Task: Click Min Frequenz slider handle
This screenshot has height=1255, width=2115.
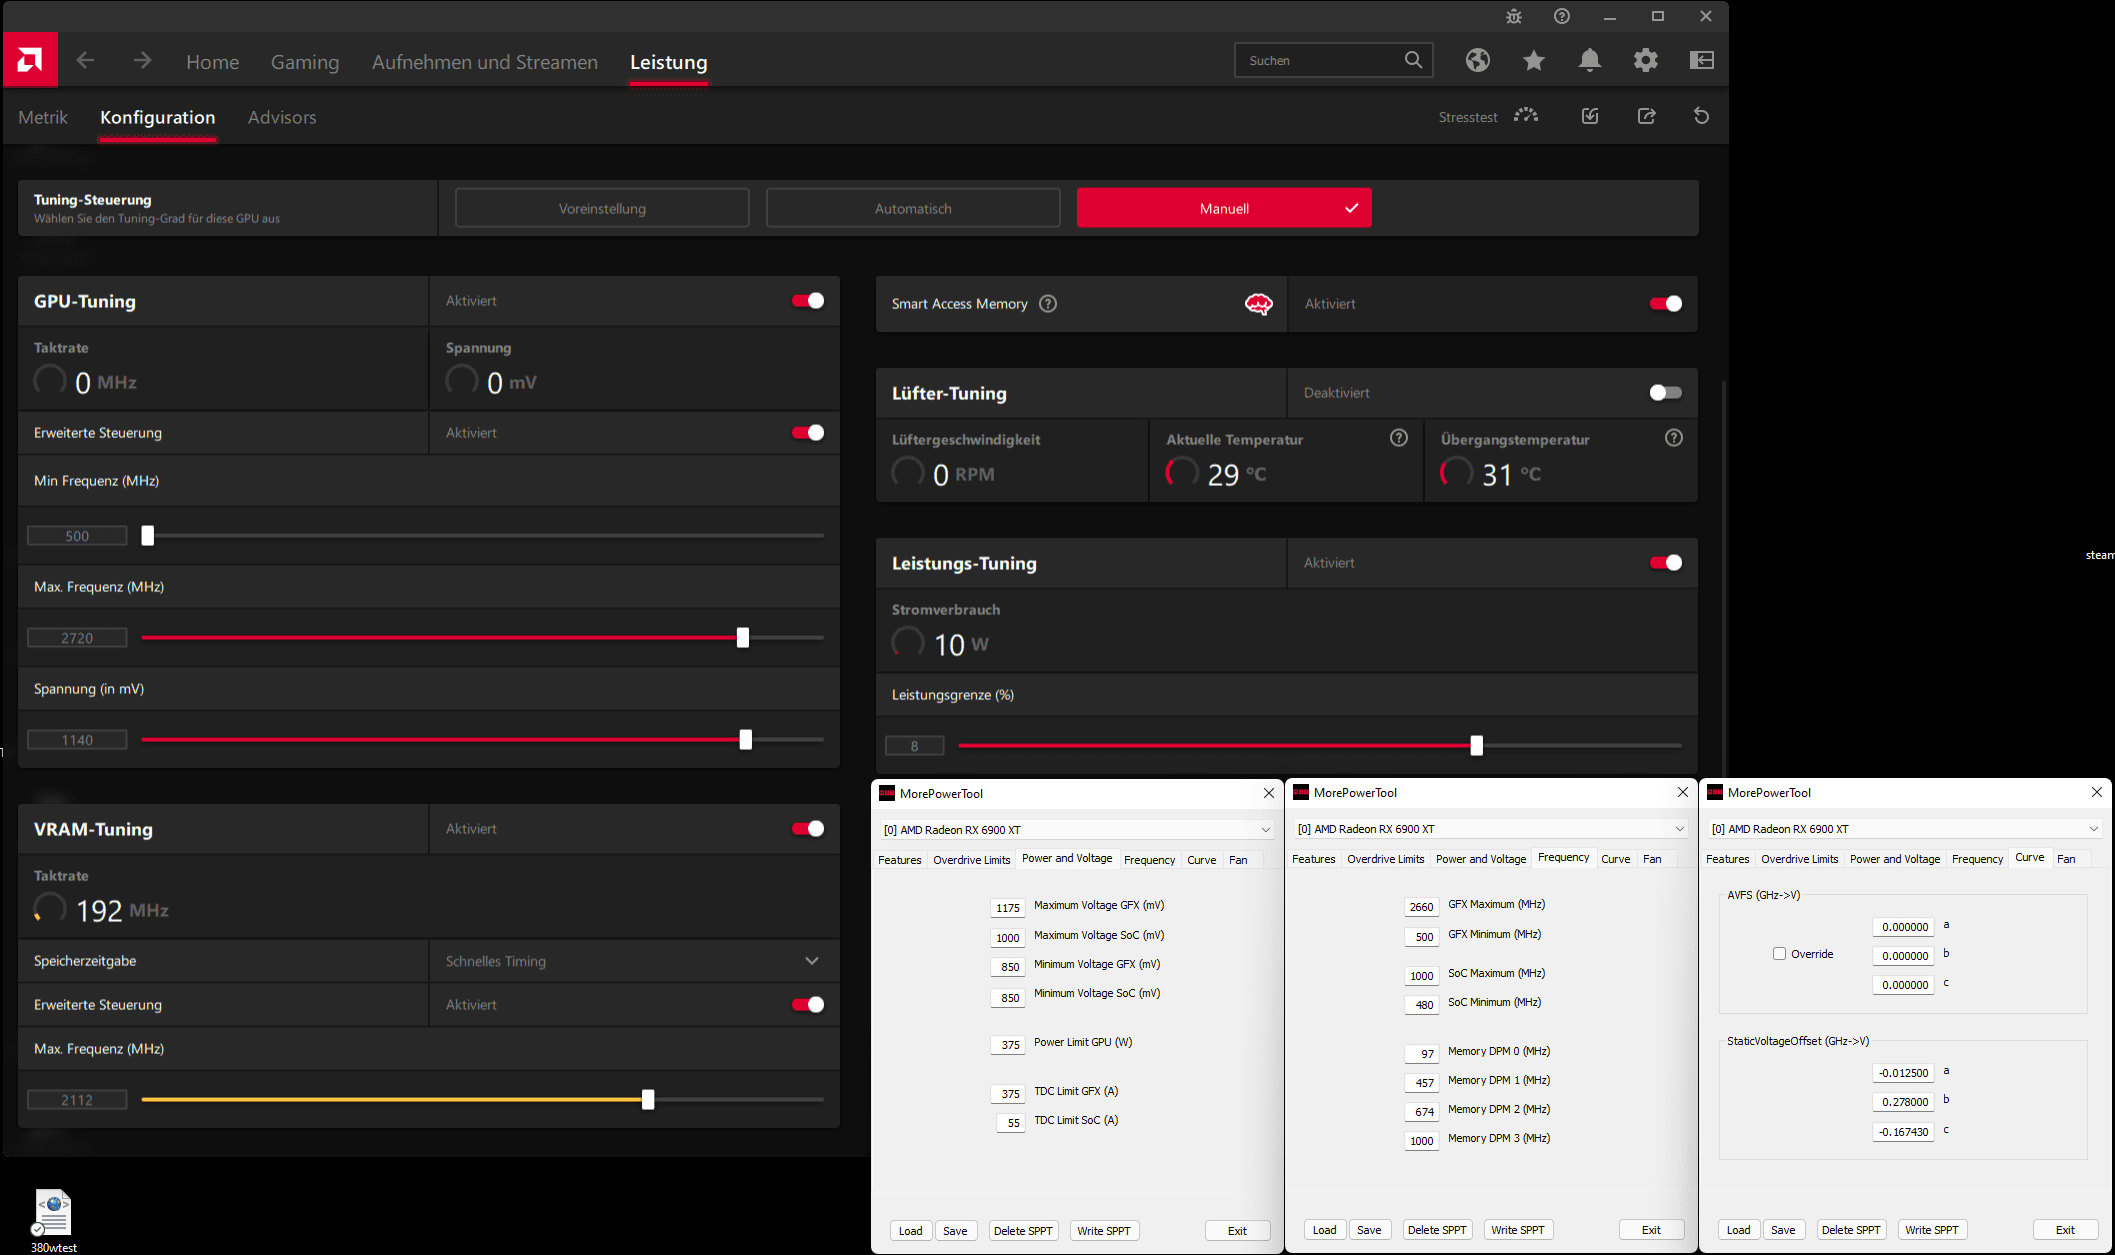Action: click(148, 536)
